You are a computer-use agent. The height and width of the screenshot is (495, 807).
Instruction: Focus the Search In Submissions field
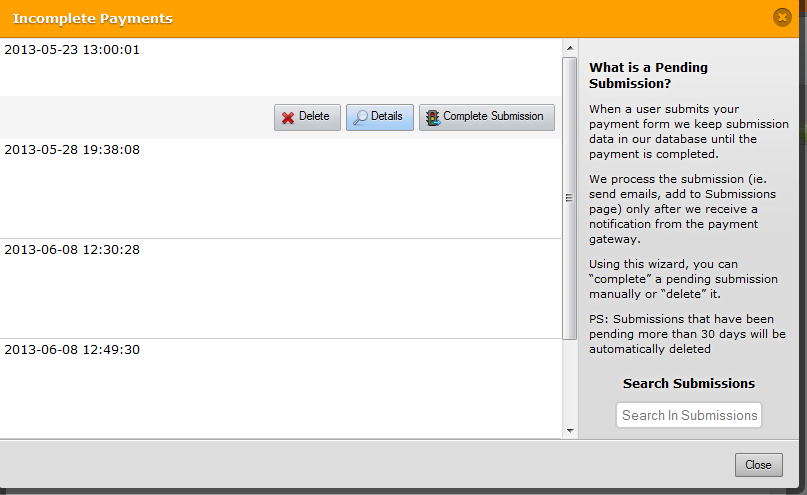click(x=689, y=415)
